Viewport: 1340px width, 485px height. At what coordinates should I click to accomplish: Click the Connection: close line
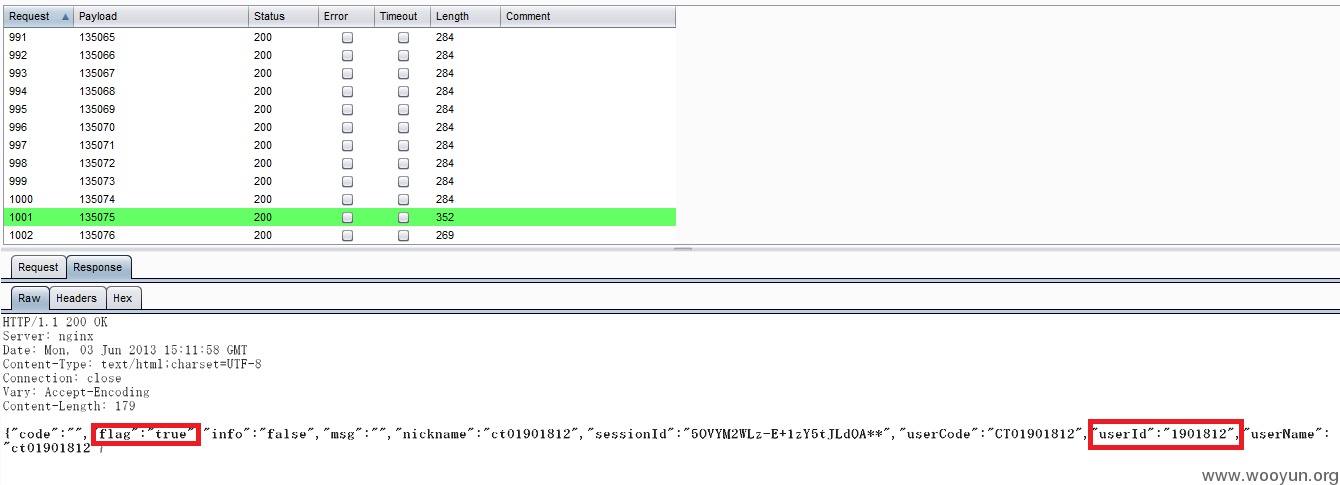pos(62,379)
